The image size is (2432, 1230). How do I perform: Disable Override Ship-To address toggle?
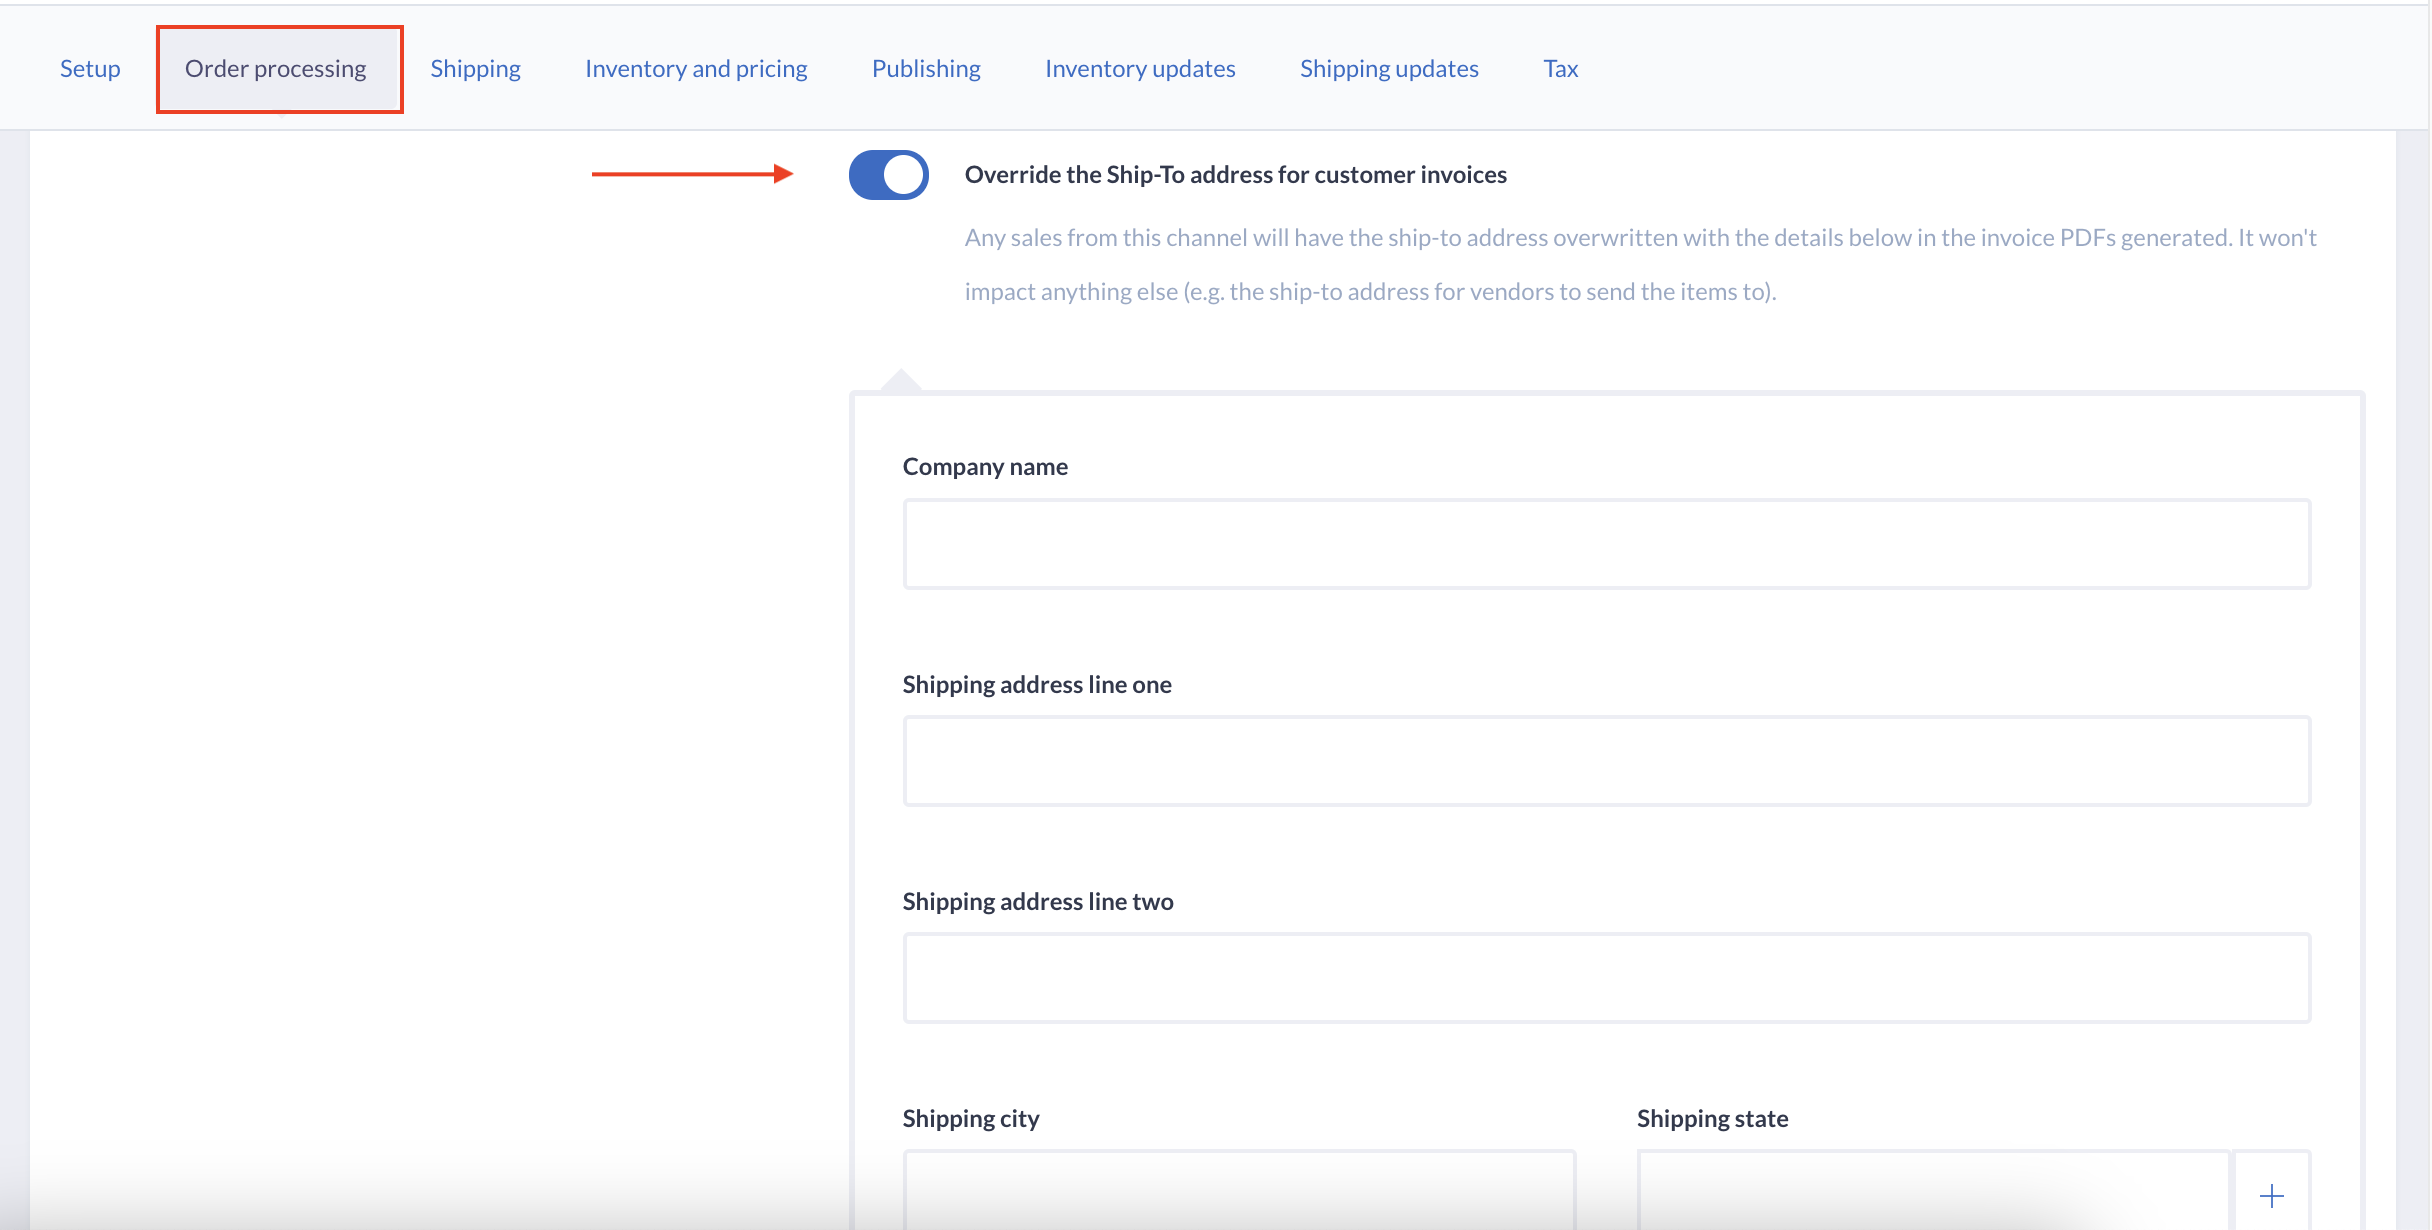click(x=889, y=175)
